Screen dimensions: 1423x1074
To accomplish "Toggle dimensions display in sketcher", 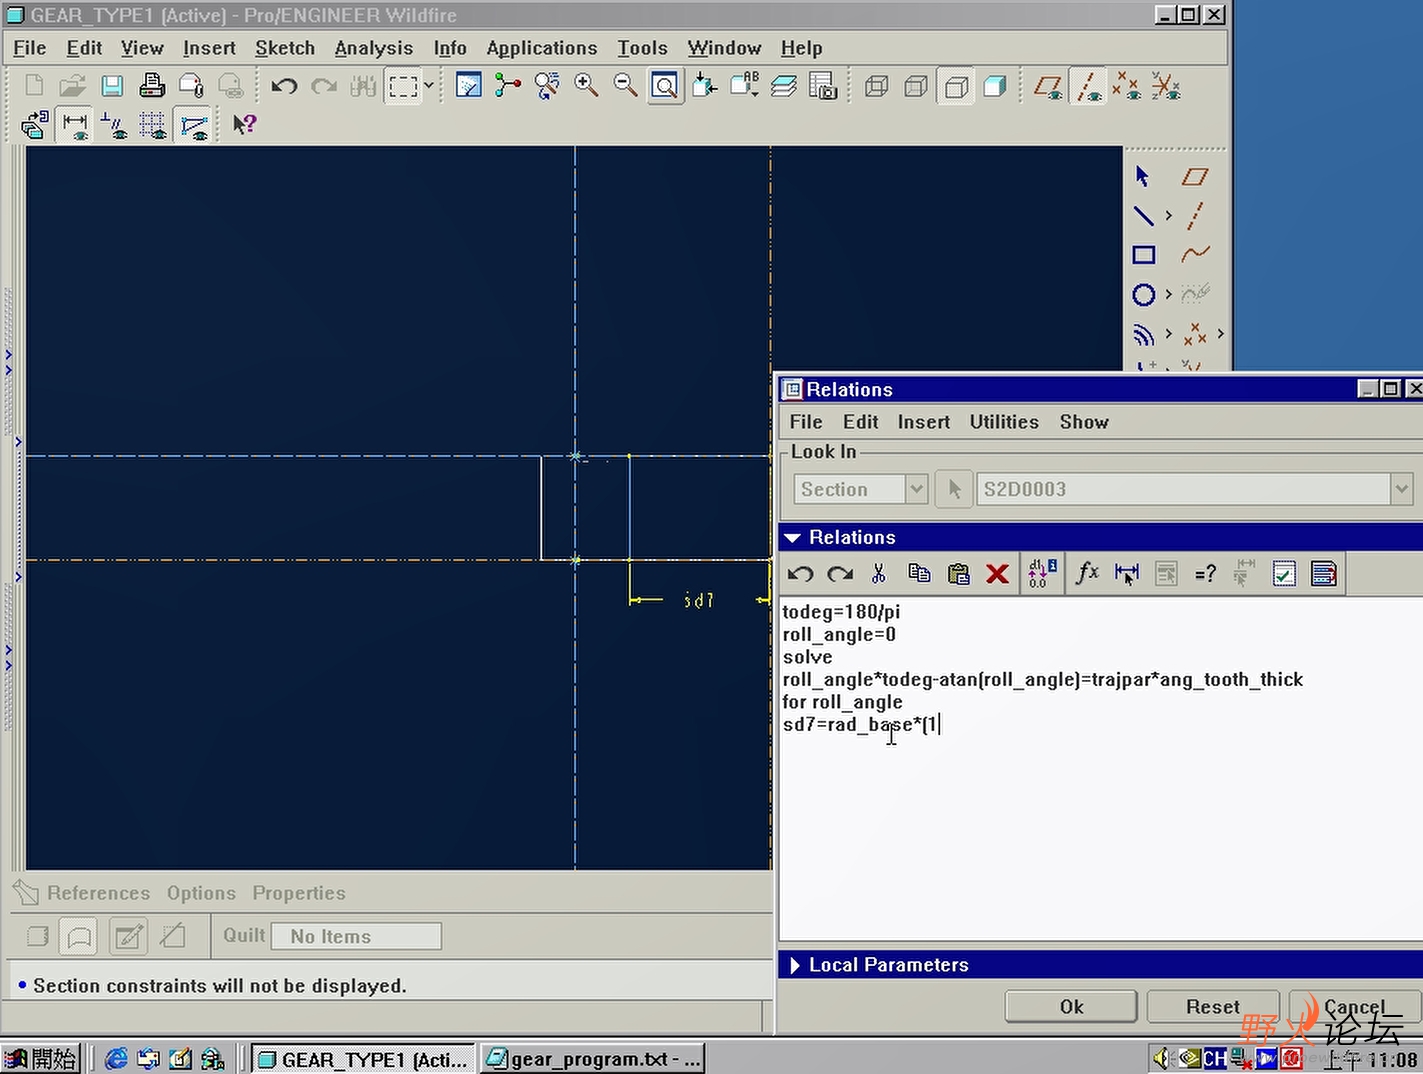I will pos(75,124).
